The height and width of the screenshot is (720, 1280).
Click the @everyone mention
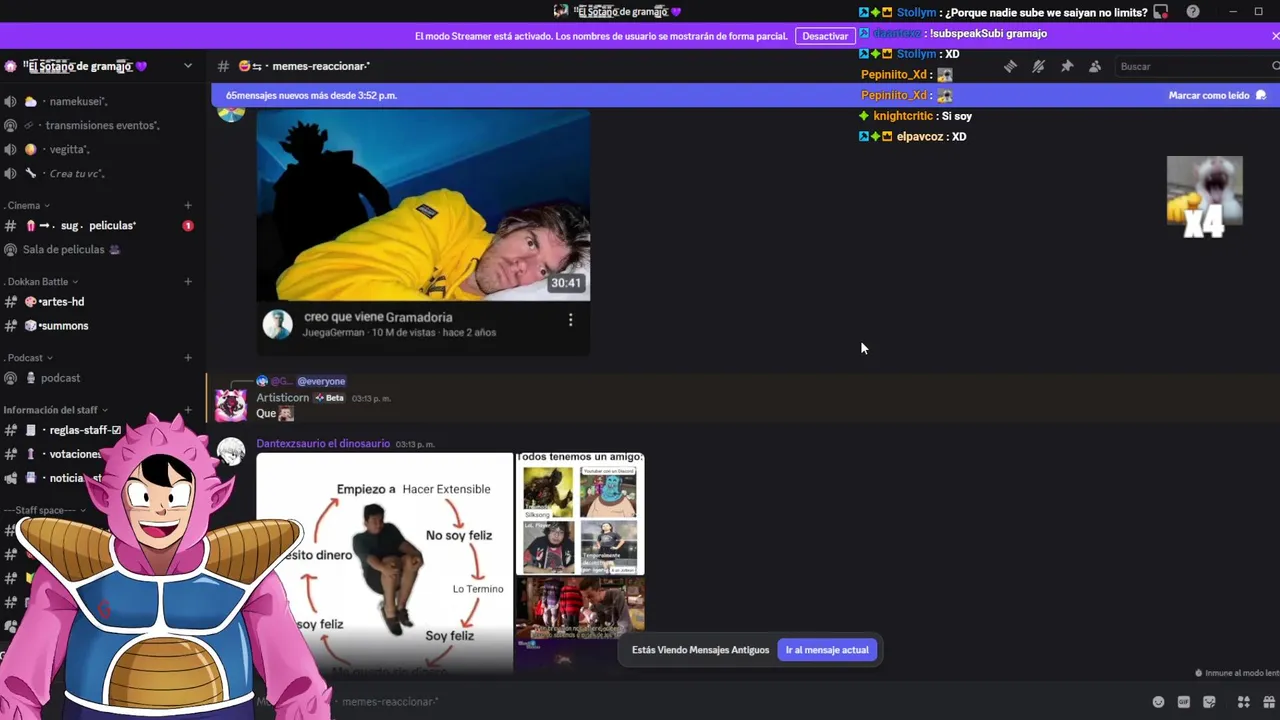[321, 381]
